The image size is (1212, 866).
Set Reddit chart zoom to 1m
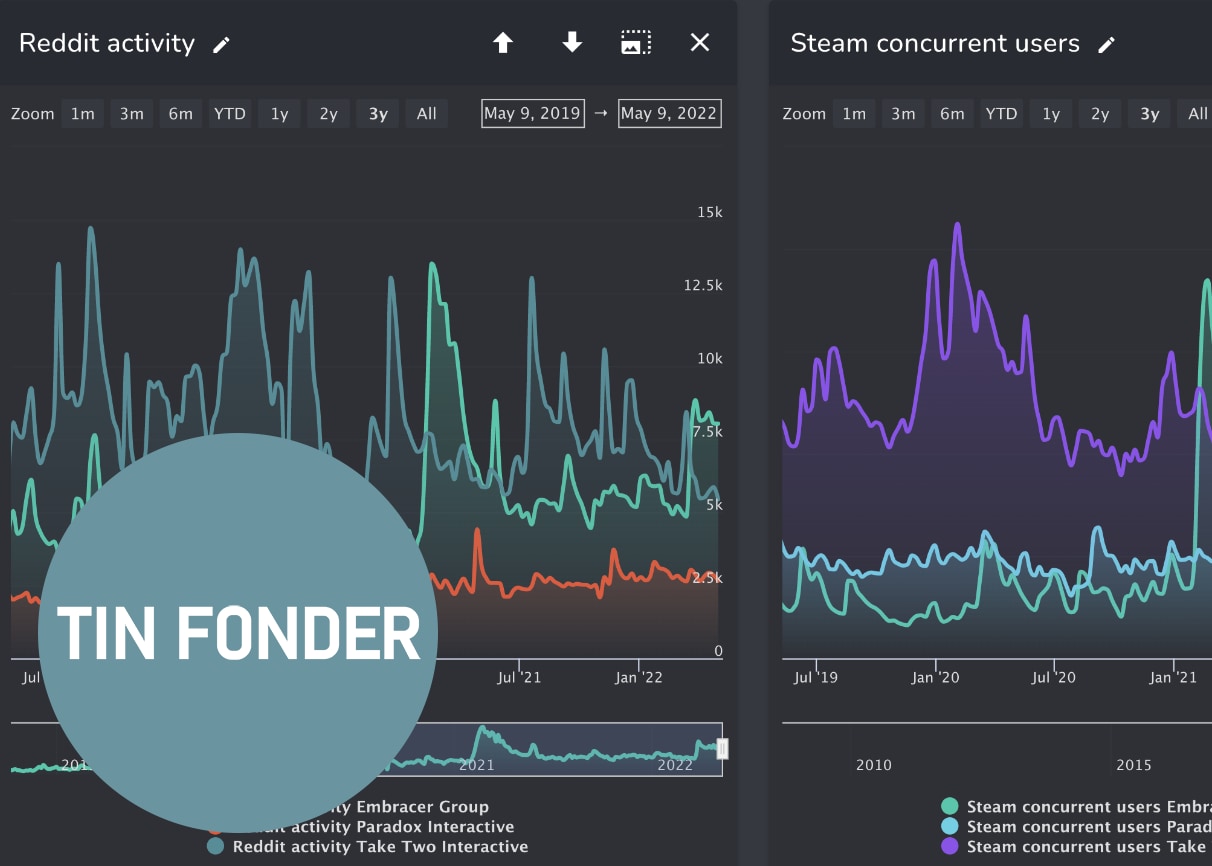point(83,114)
